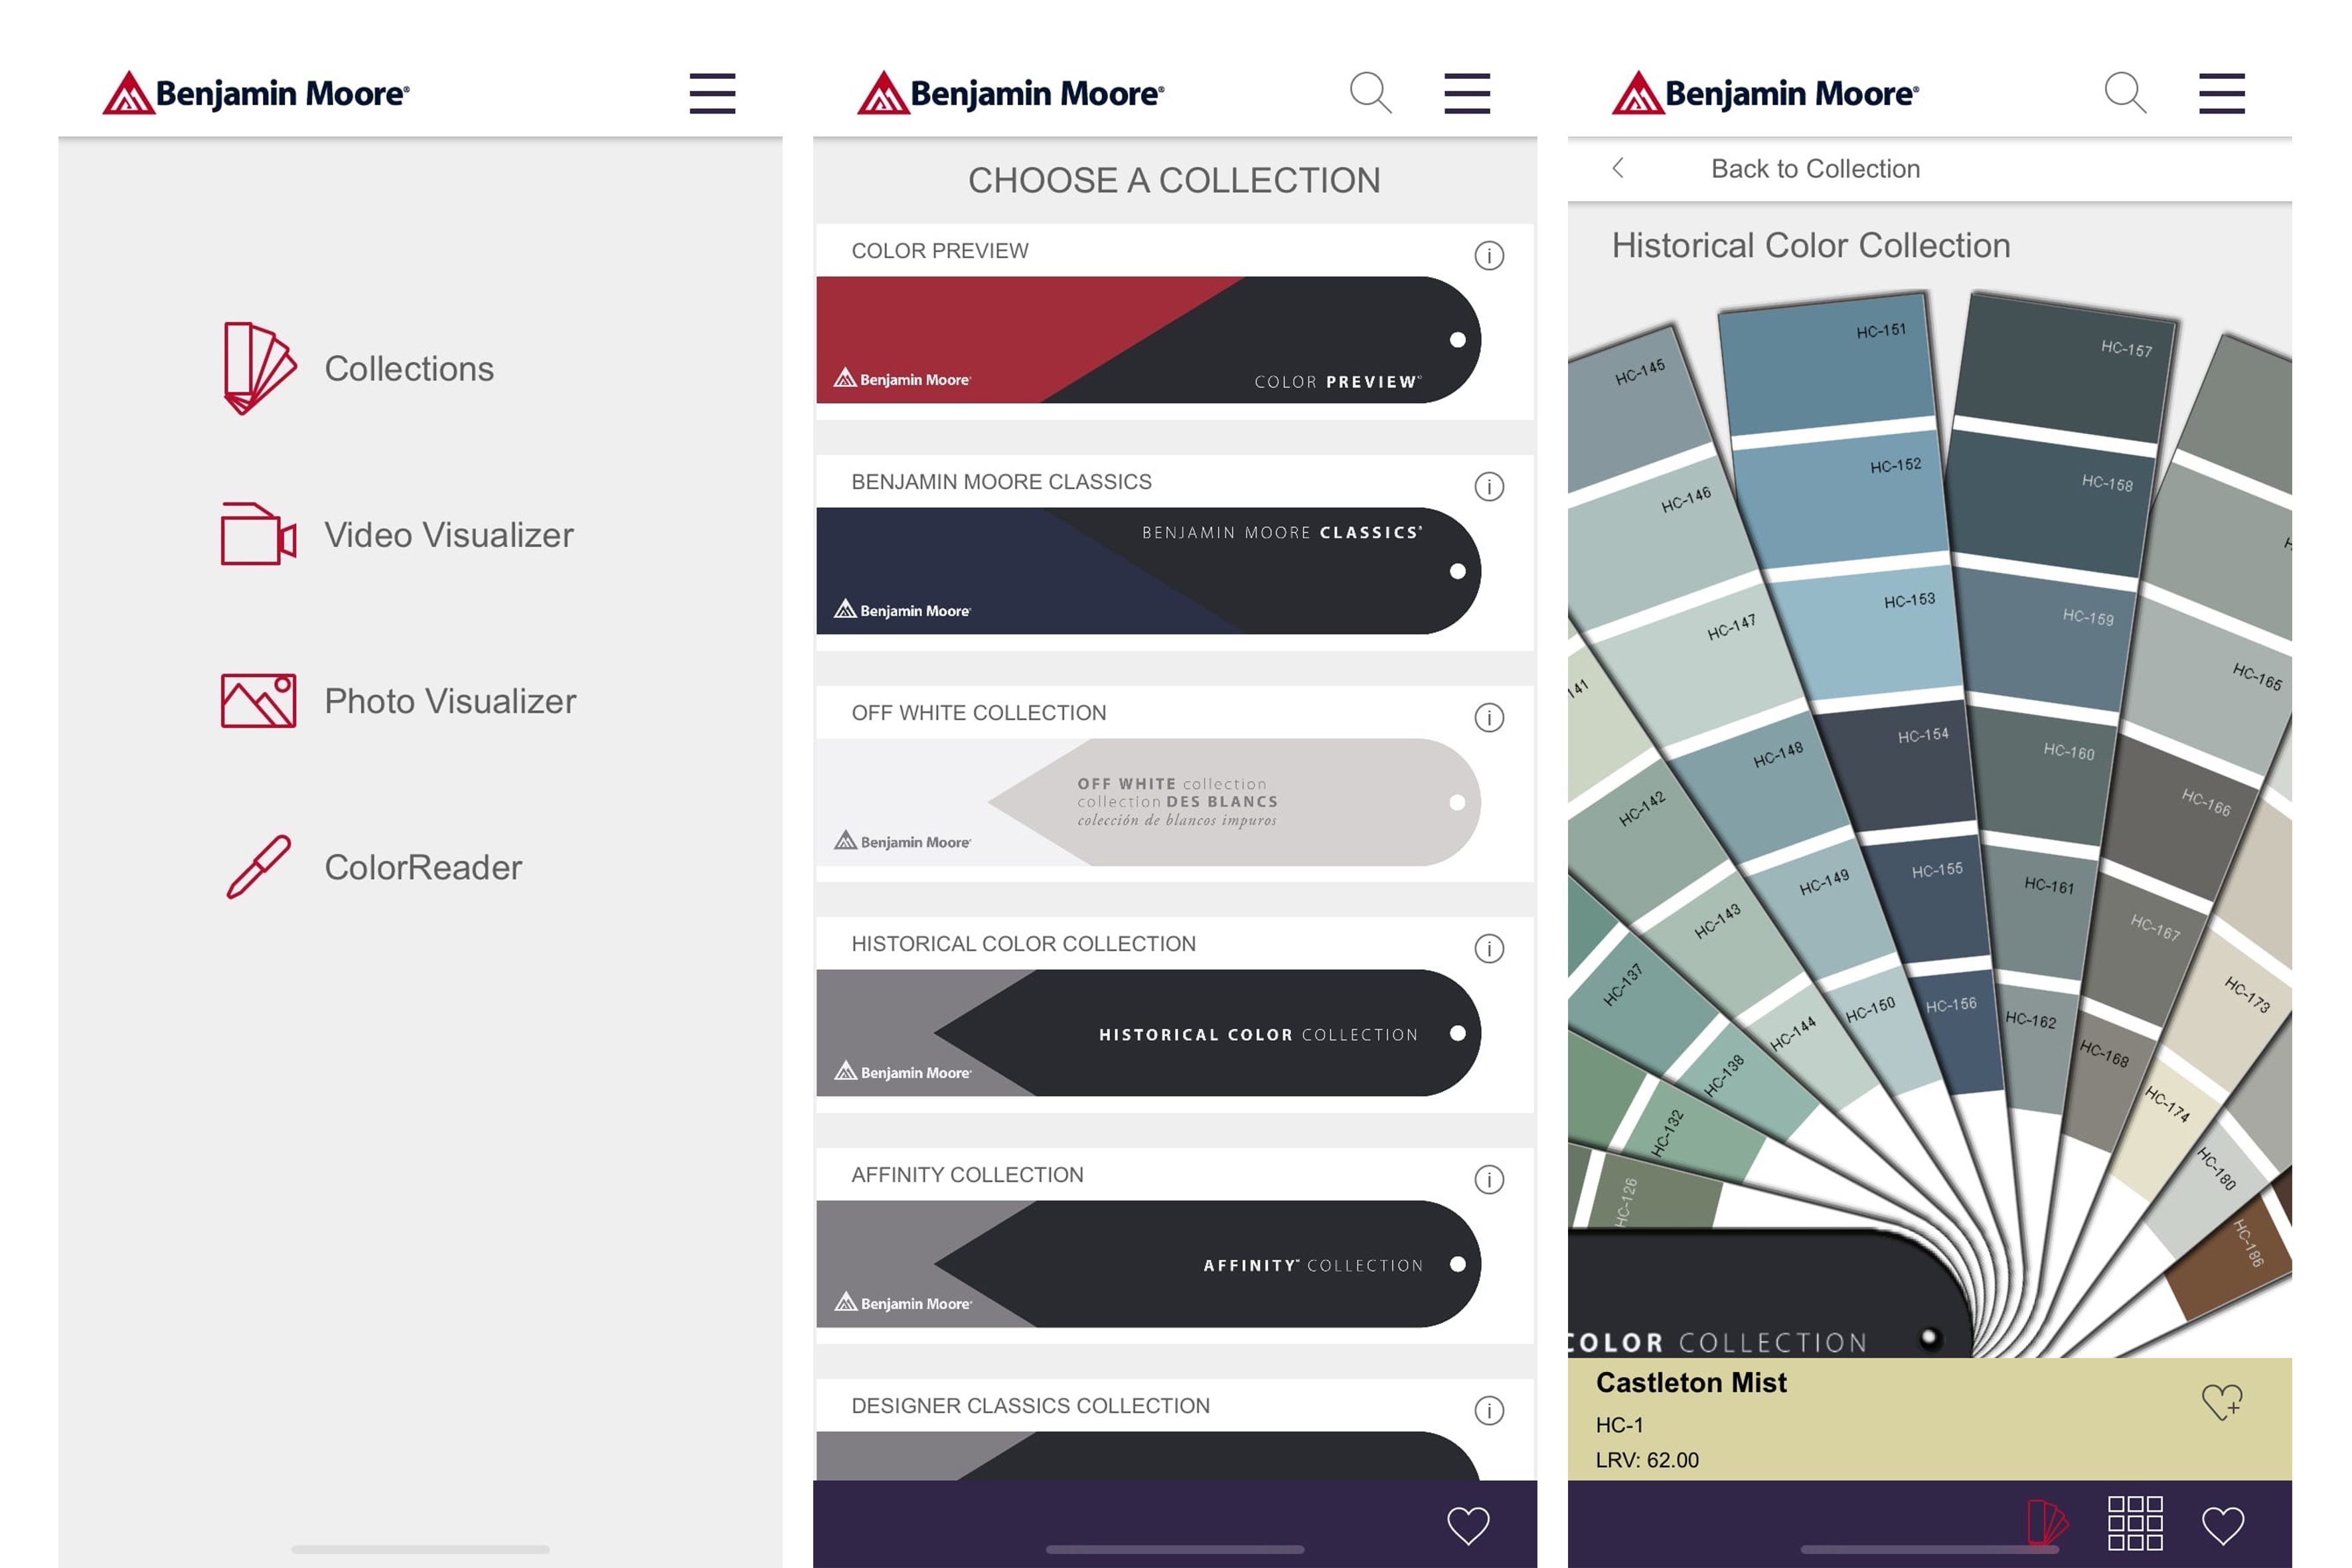The width and height of the screenshot is (2352, 1568).
Task: Open the Historical Color Collection fan deck
Action: coord(1148,1033)
